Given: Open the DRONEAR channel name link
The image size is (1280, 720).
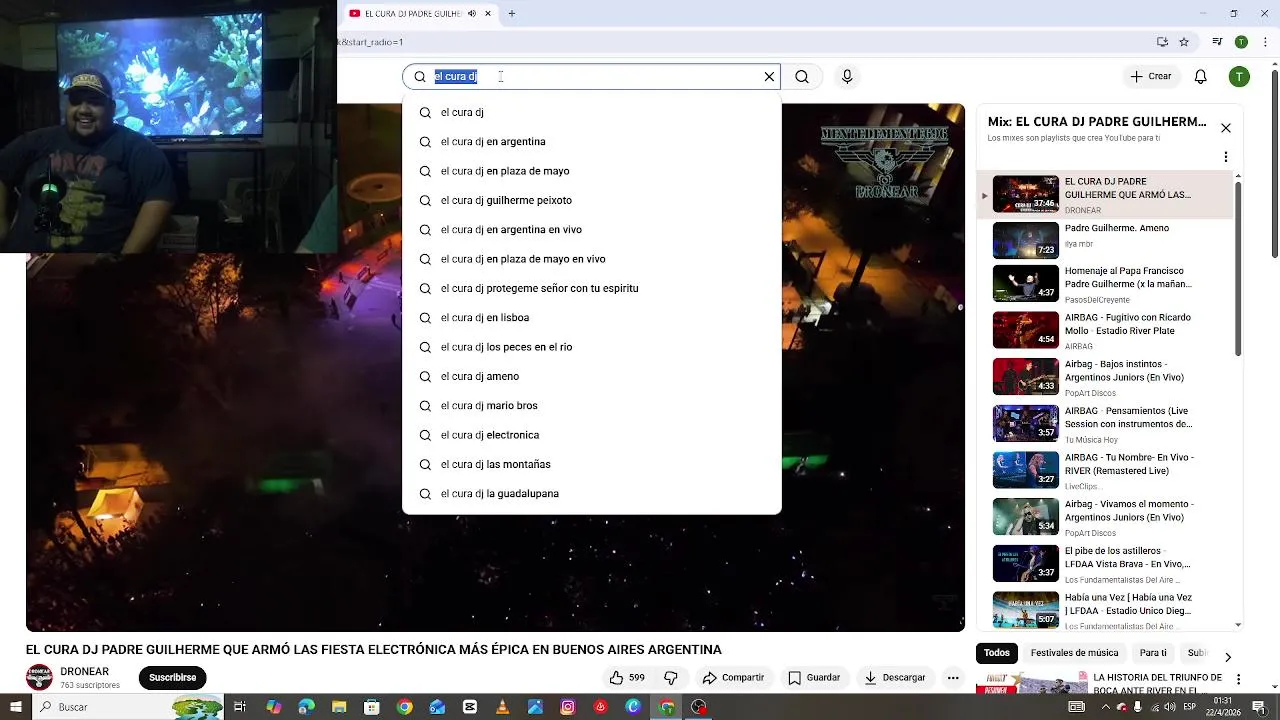Looking at the screenshot, I should 84,672.
